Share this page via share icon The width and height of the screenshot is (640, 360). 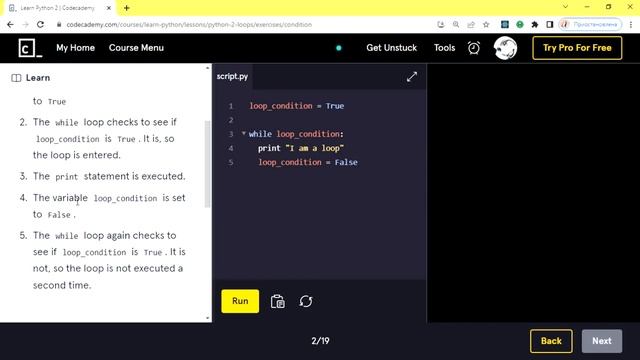[471, 24]
